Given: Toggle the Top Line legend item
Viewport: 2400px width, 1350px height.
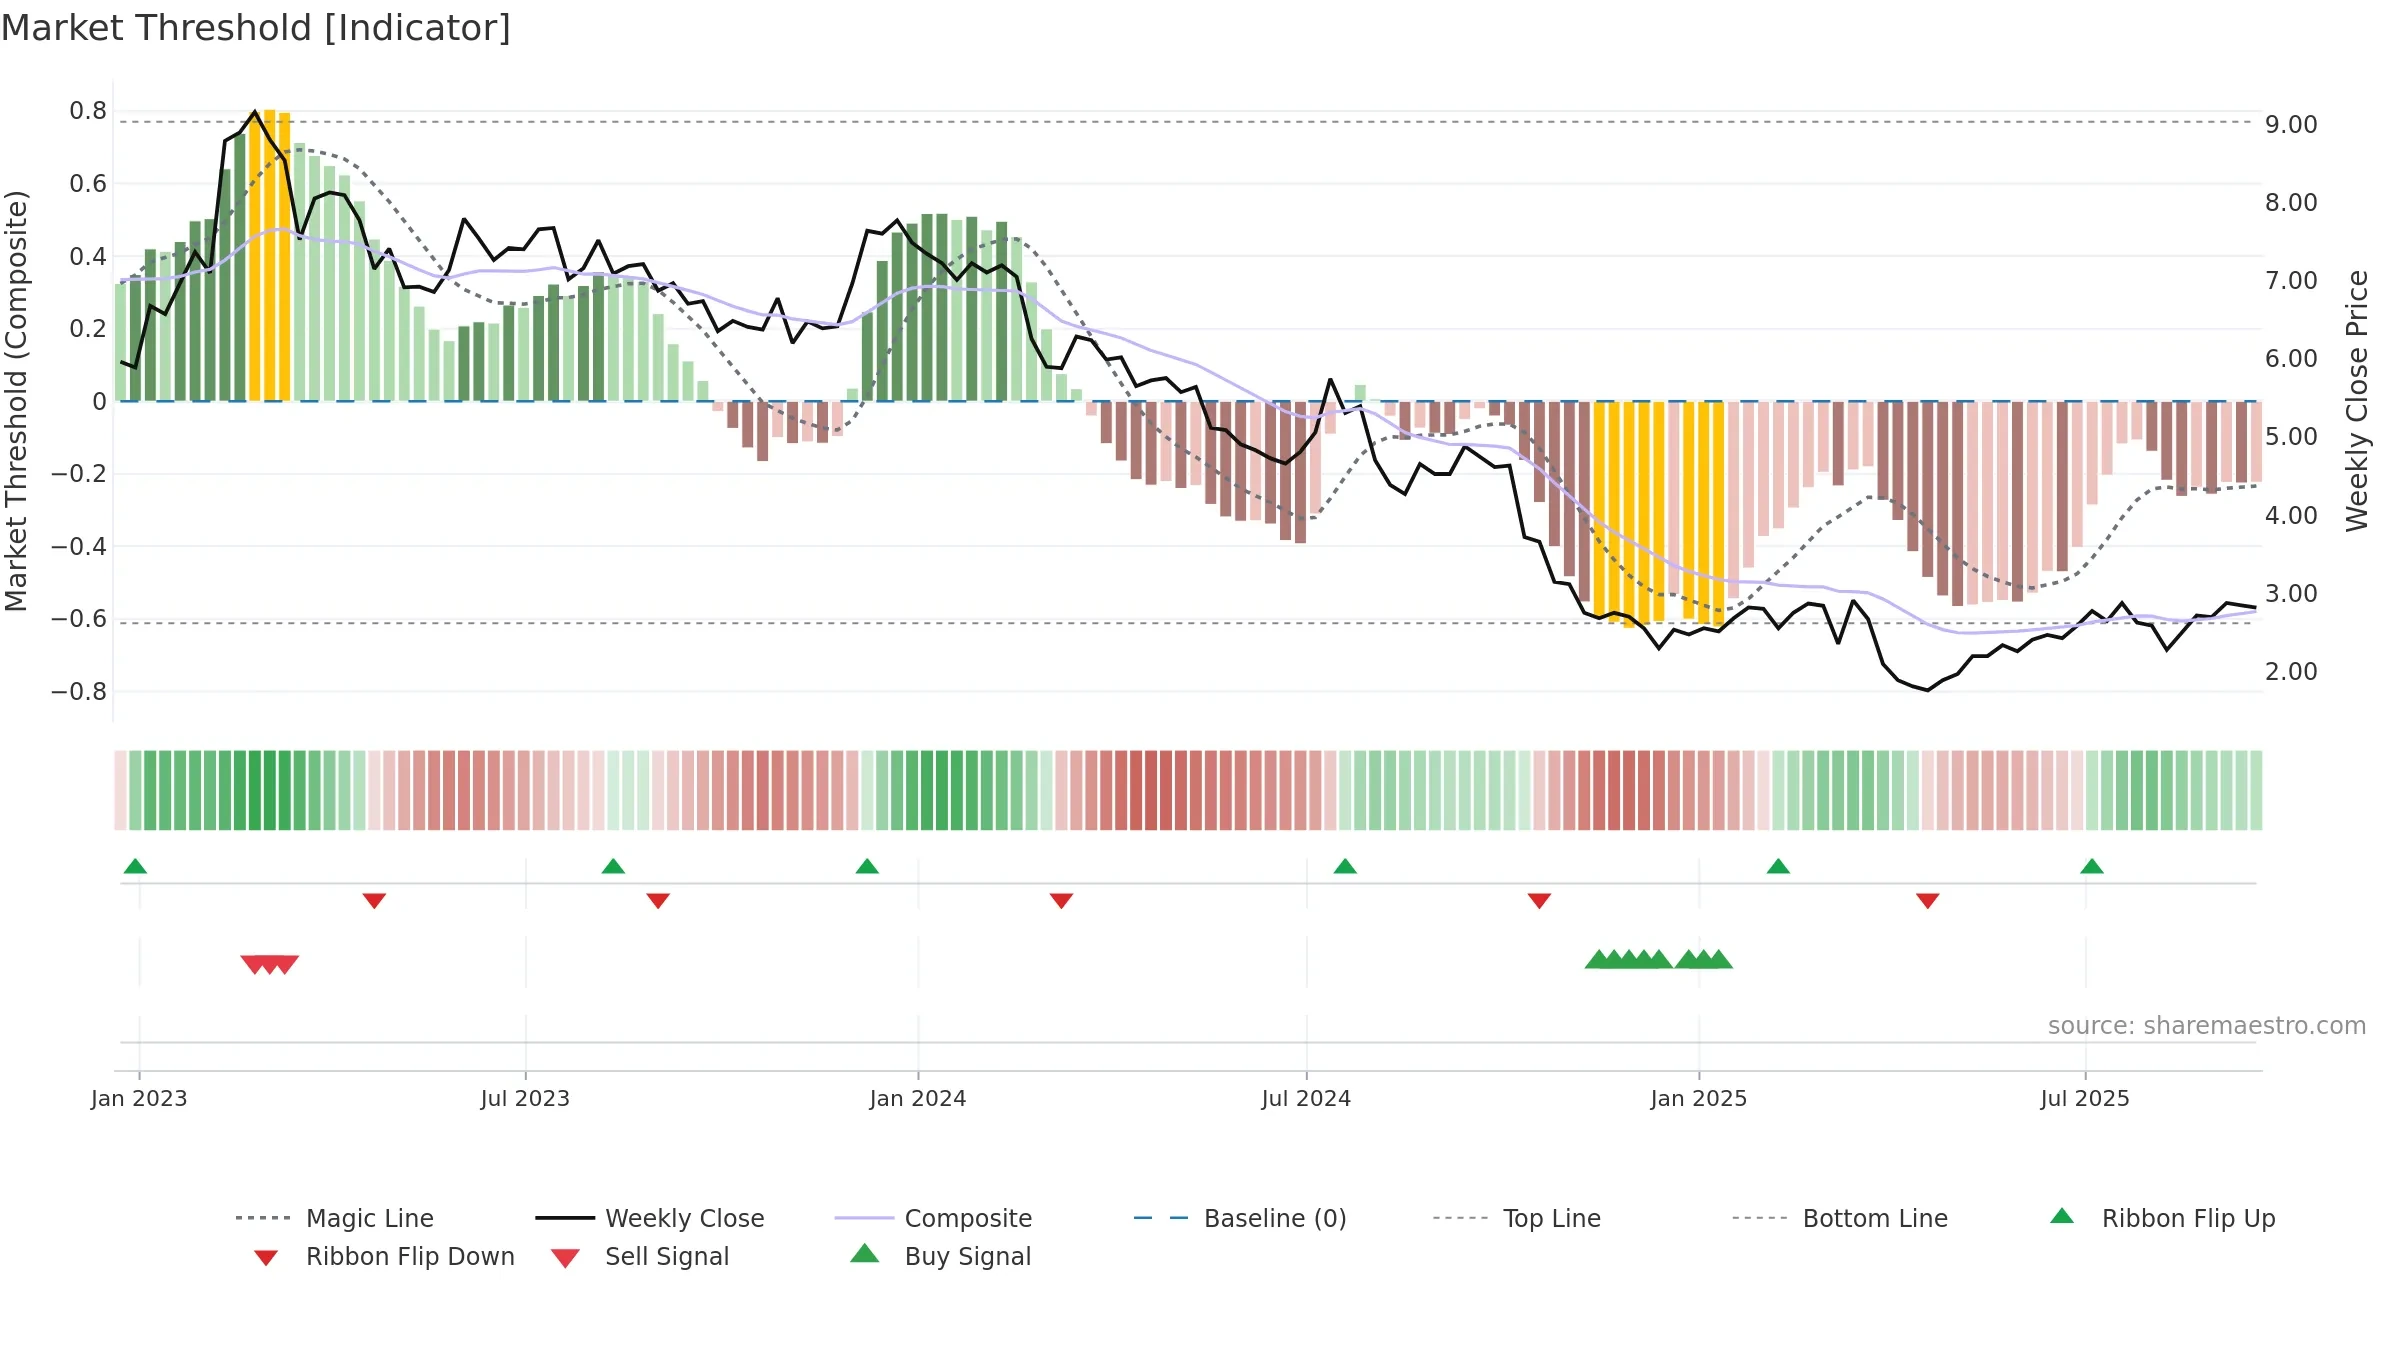Looking at the screenshot, I should [x=1516, y=1218].
